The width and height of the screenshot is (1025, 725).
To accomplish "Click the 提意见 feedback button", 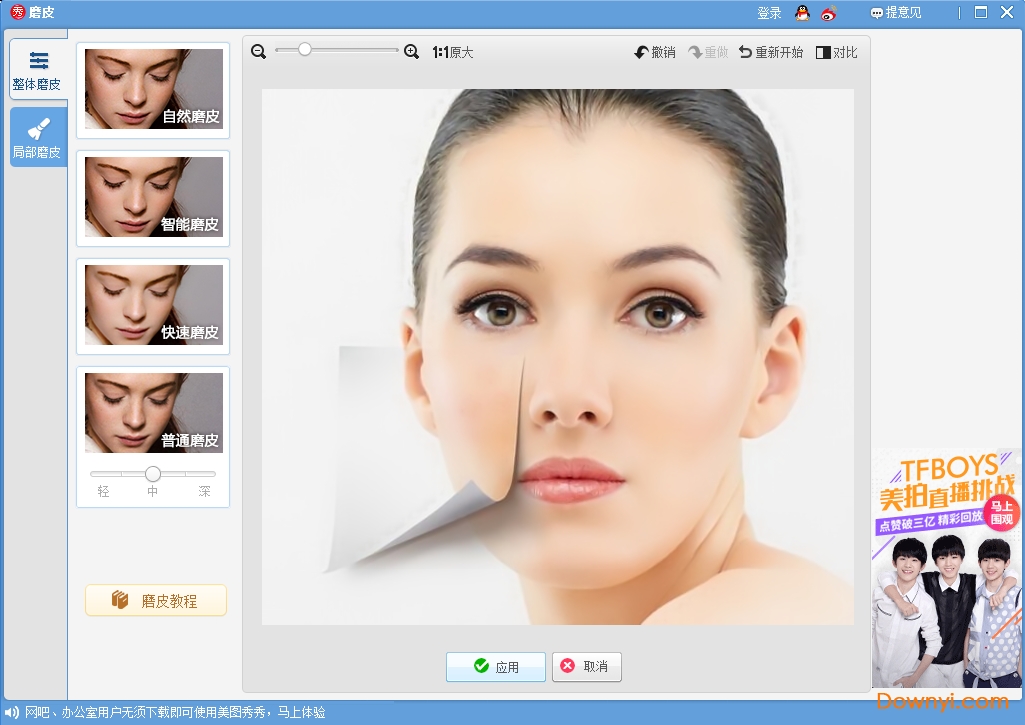I will [896, 13].
